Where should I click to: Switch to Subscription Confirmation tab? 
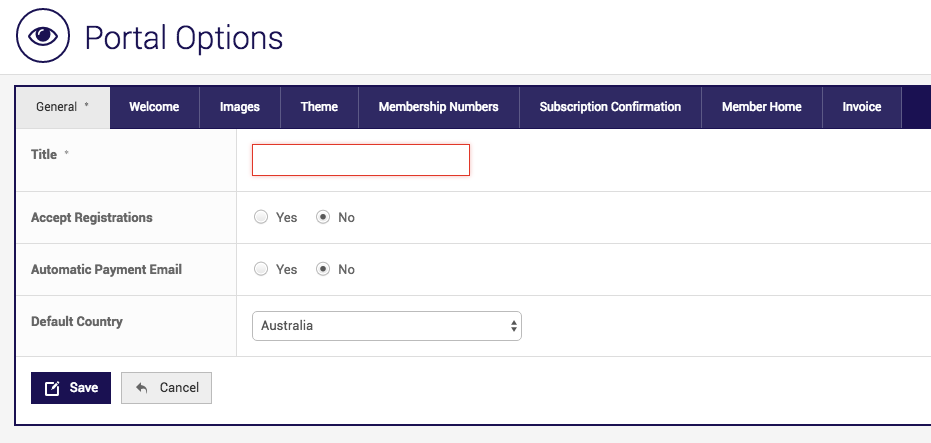pos(610,107)
